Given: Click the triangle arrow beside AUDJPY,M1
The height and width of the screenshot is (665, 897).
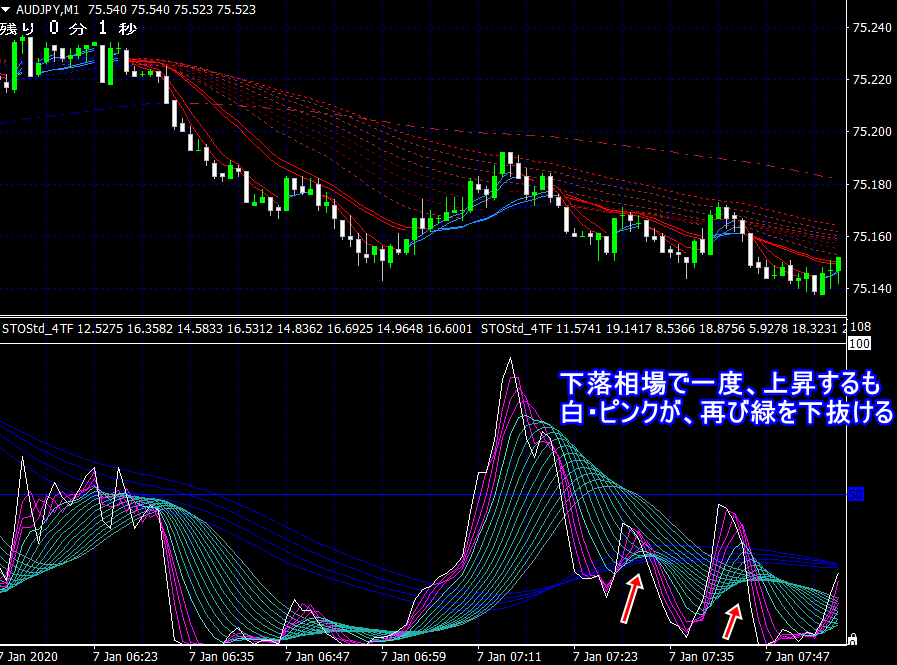Looking at the screenshot, I should click(x=6, y=10).
